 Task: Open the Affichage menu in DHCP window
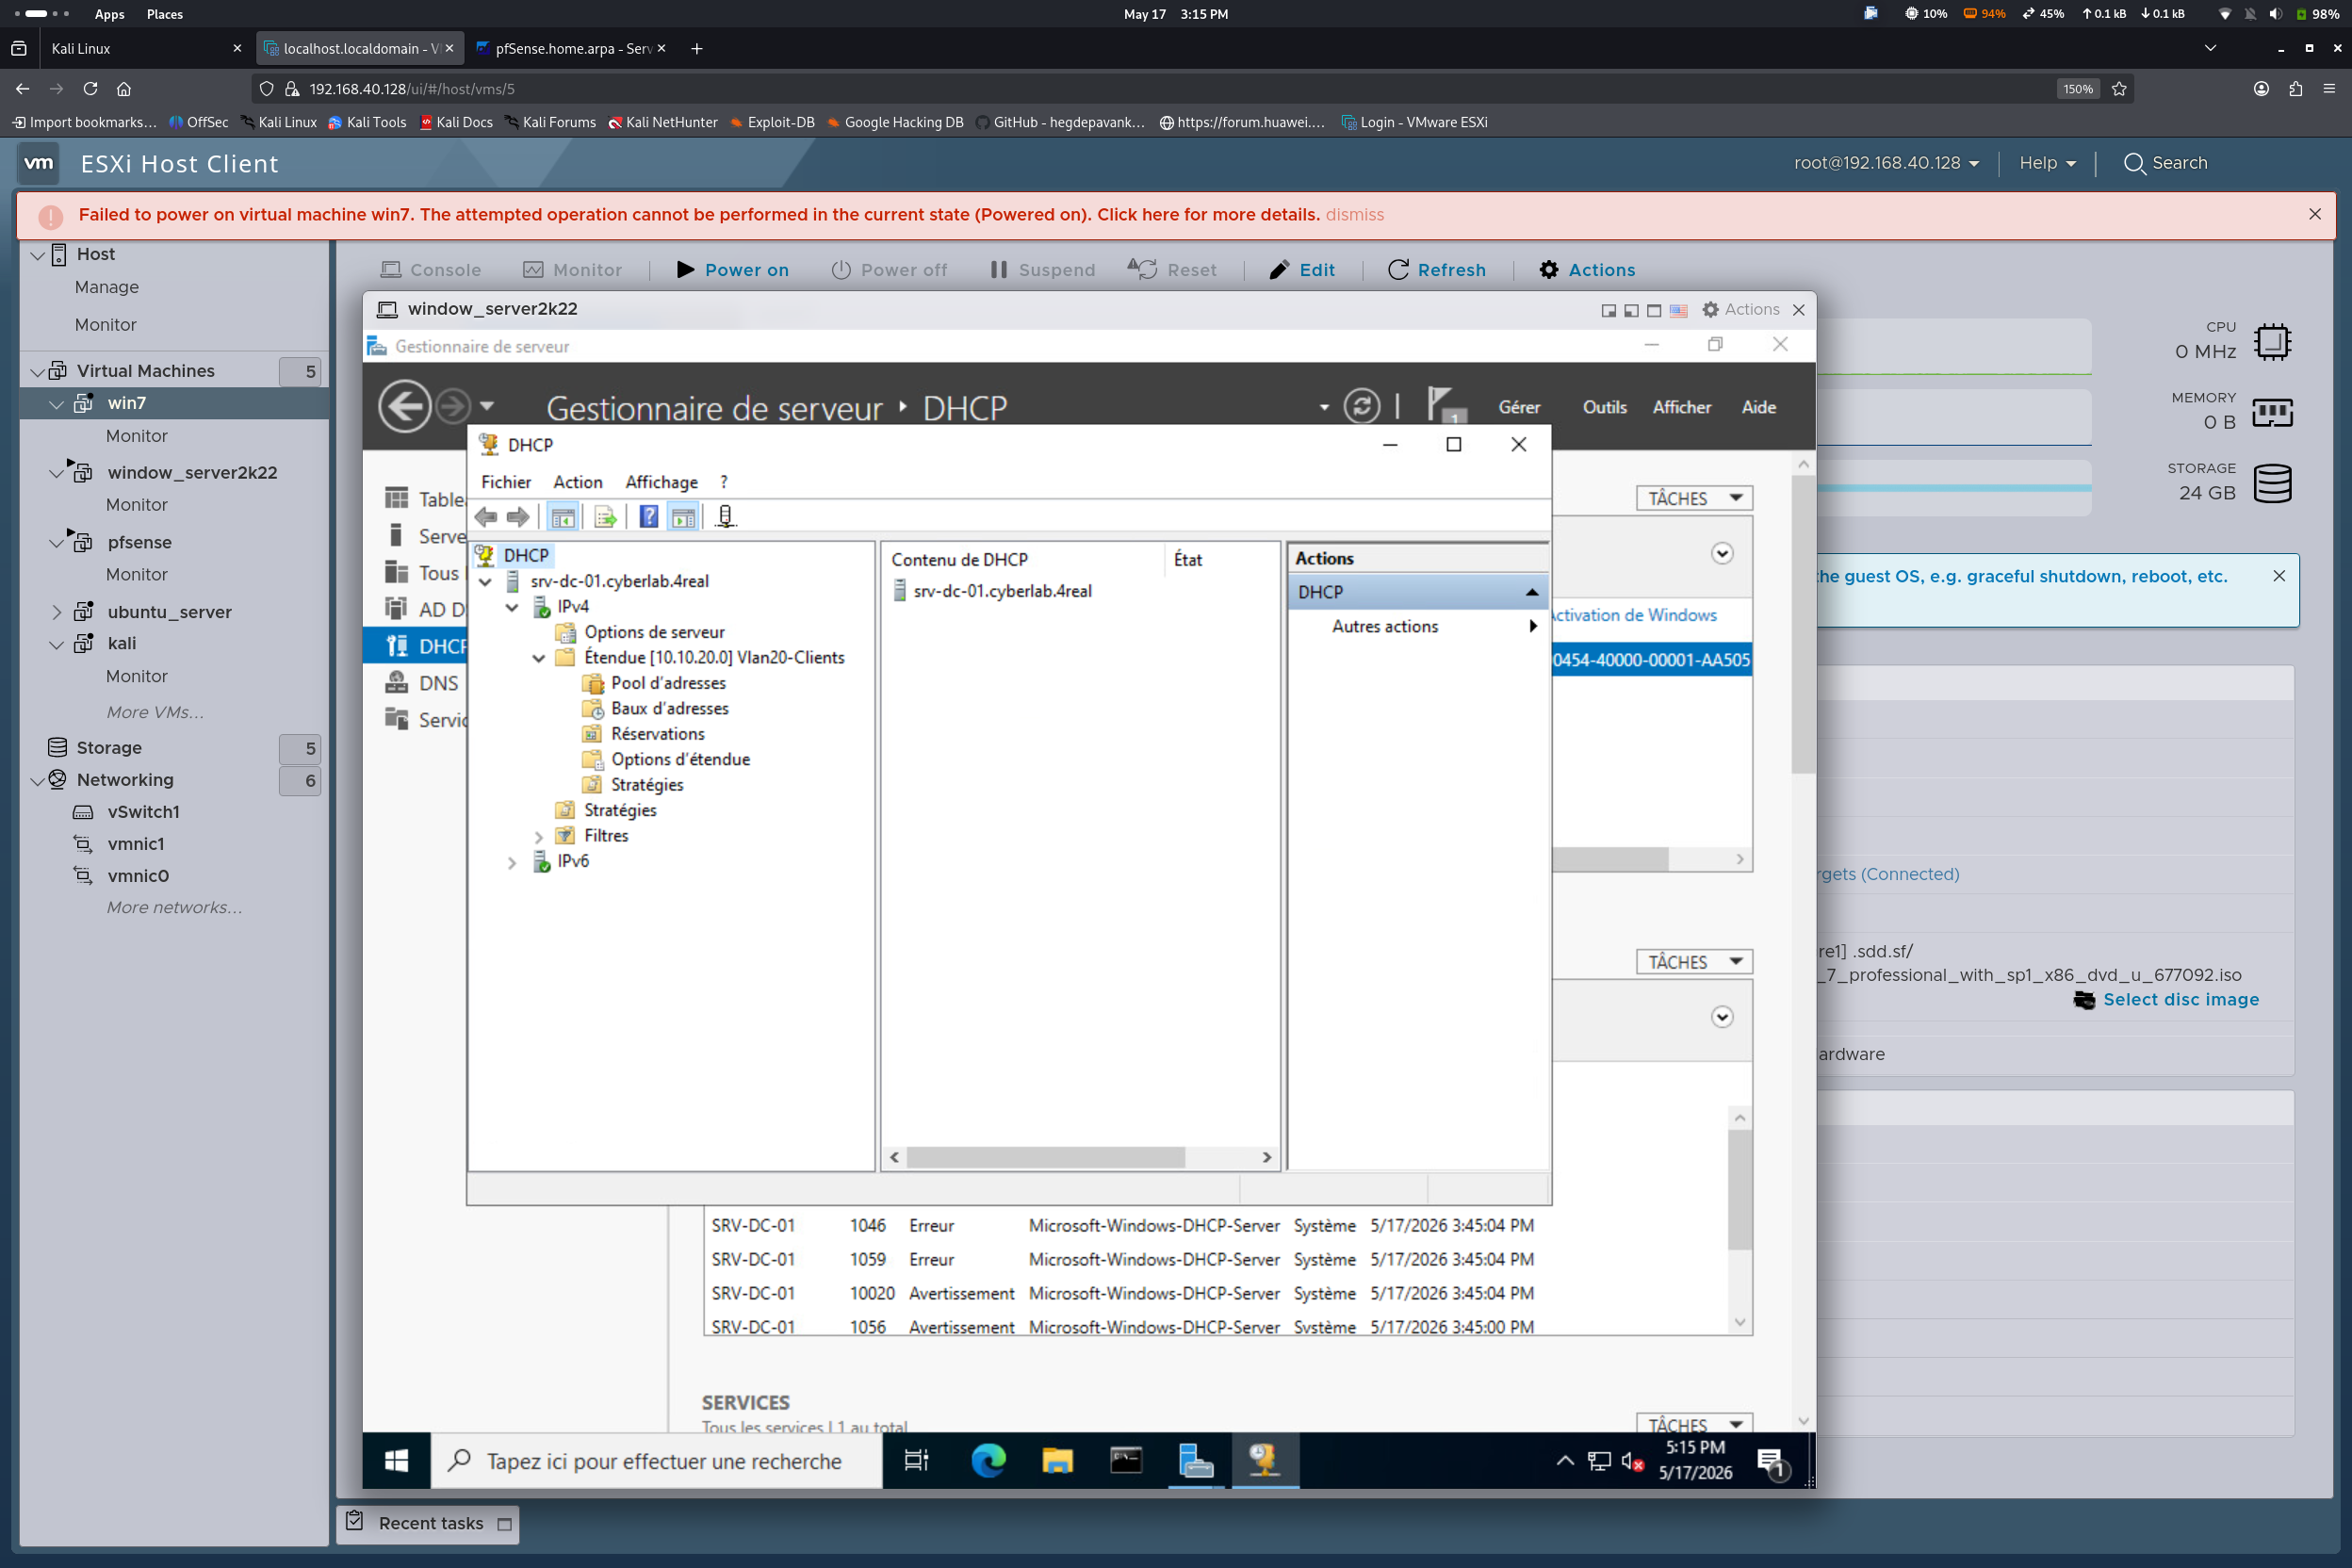click(661, 482)
